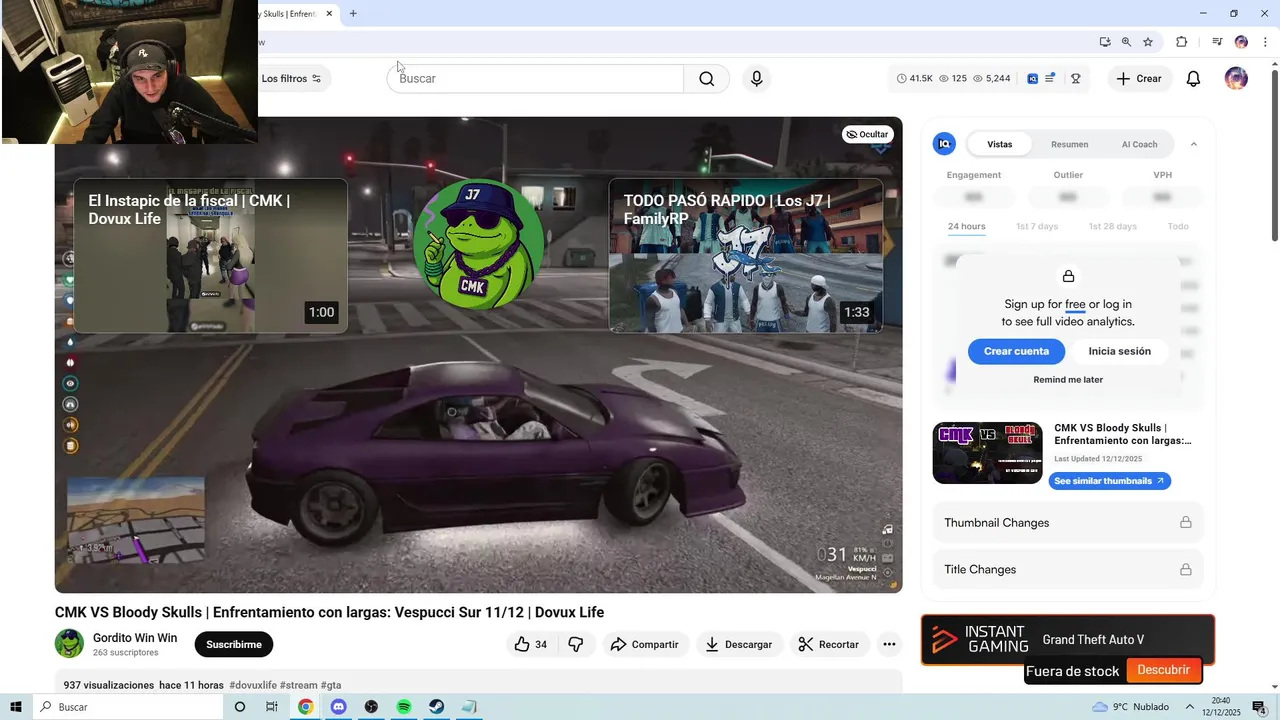Open the vidIQ list icon with blue dot
The image size is (1280, 720).
point(1050,78)
